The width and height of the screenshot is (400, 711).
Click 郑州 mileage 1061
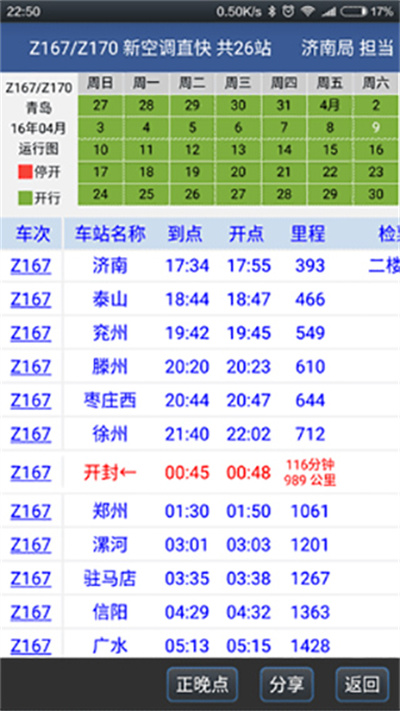pos(310,511)
